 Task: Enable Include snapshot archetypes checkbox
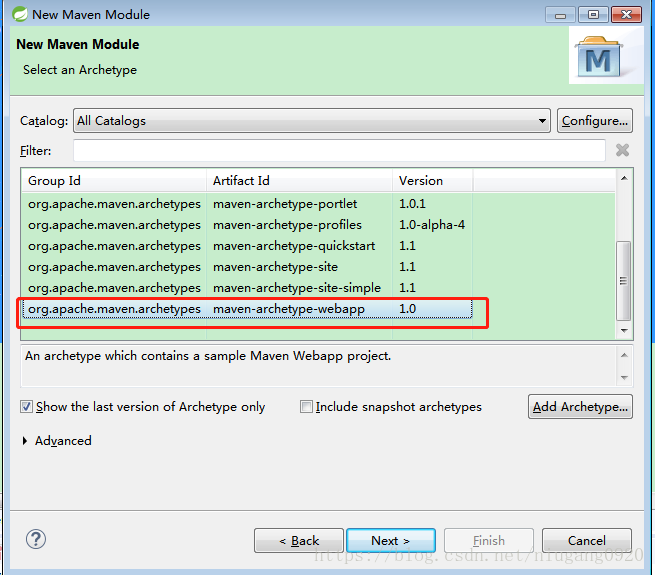coord(306,407)
